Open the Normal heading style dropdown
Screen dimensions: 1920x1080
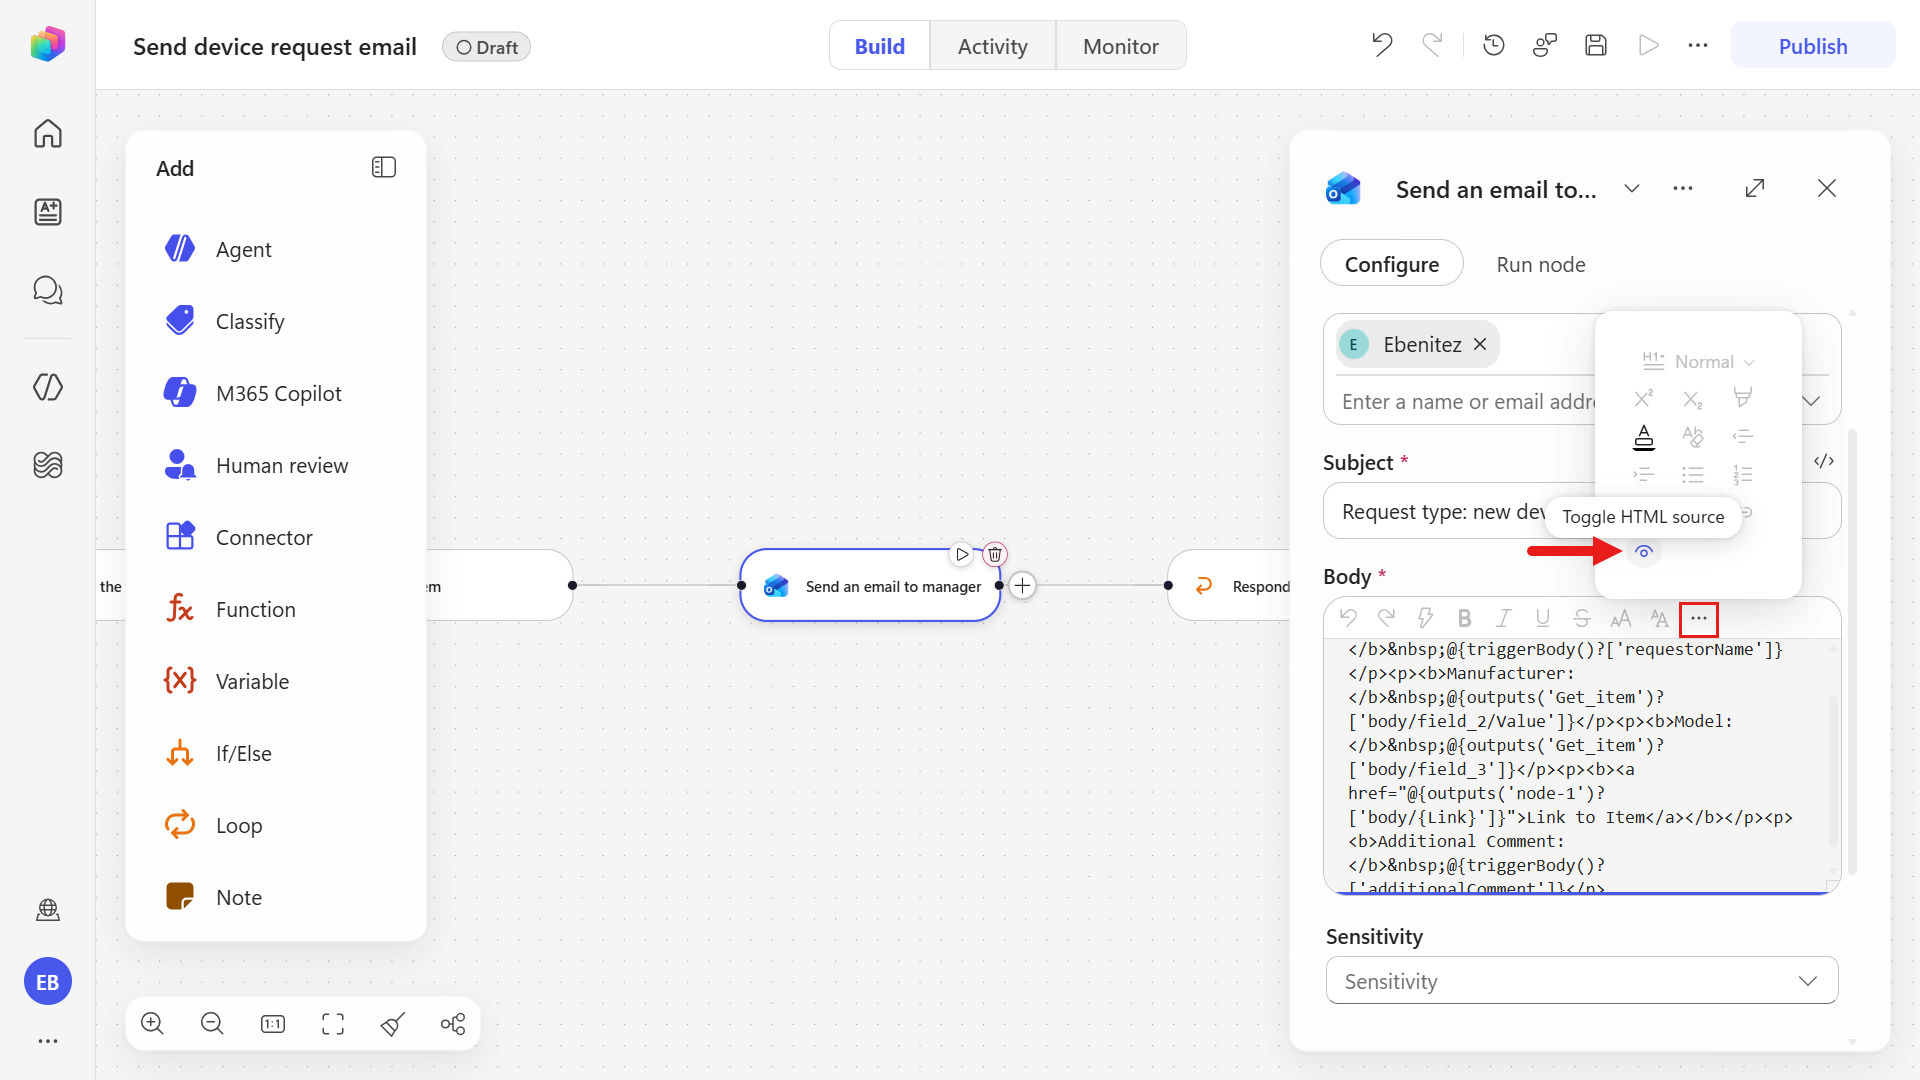tap(1698, 361)
